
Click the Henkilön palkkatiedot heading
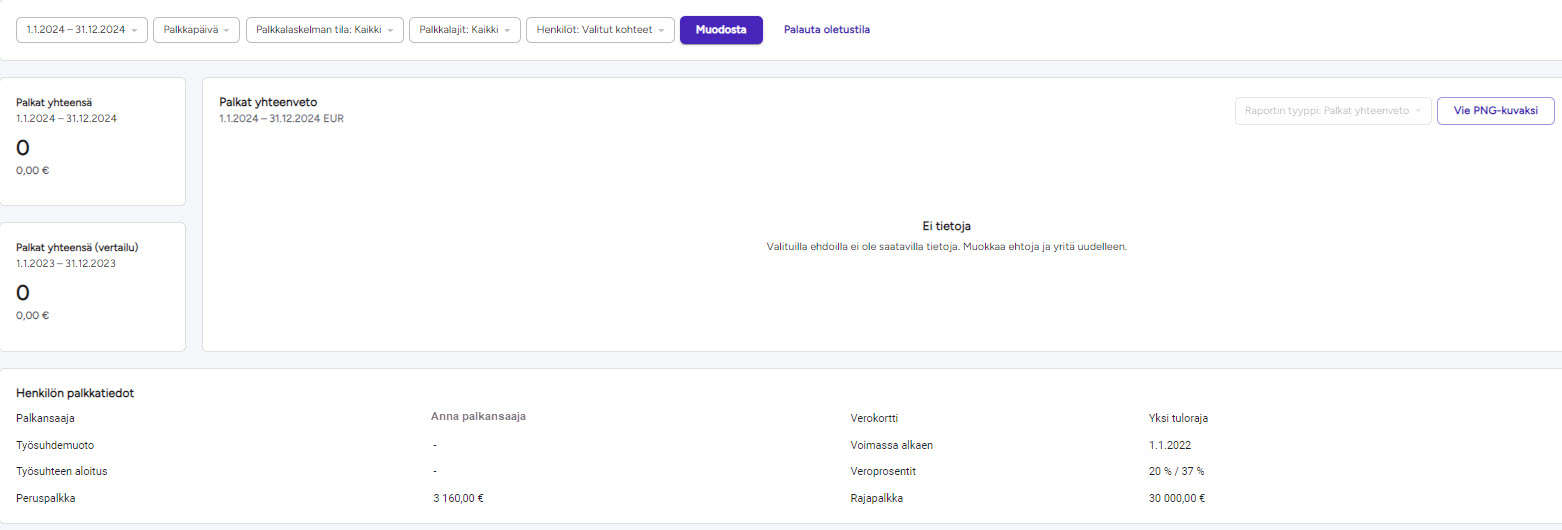click(75, 393)
